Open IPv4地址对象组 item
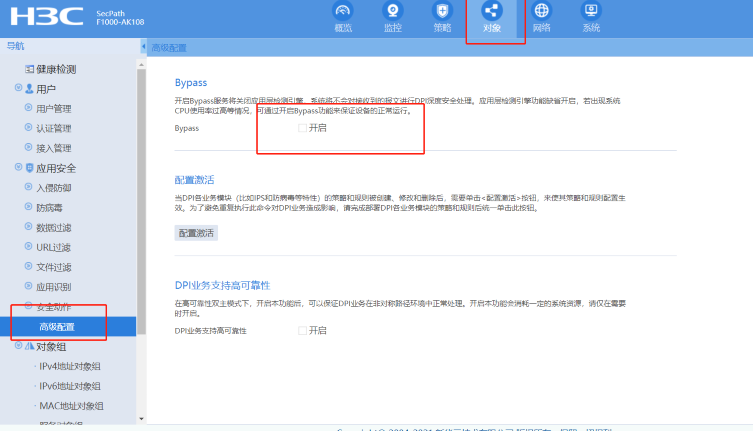Image resolution: width=753 pixels, height=431 pixels. click(x=70, y=367)
